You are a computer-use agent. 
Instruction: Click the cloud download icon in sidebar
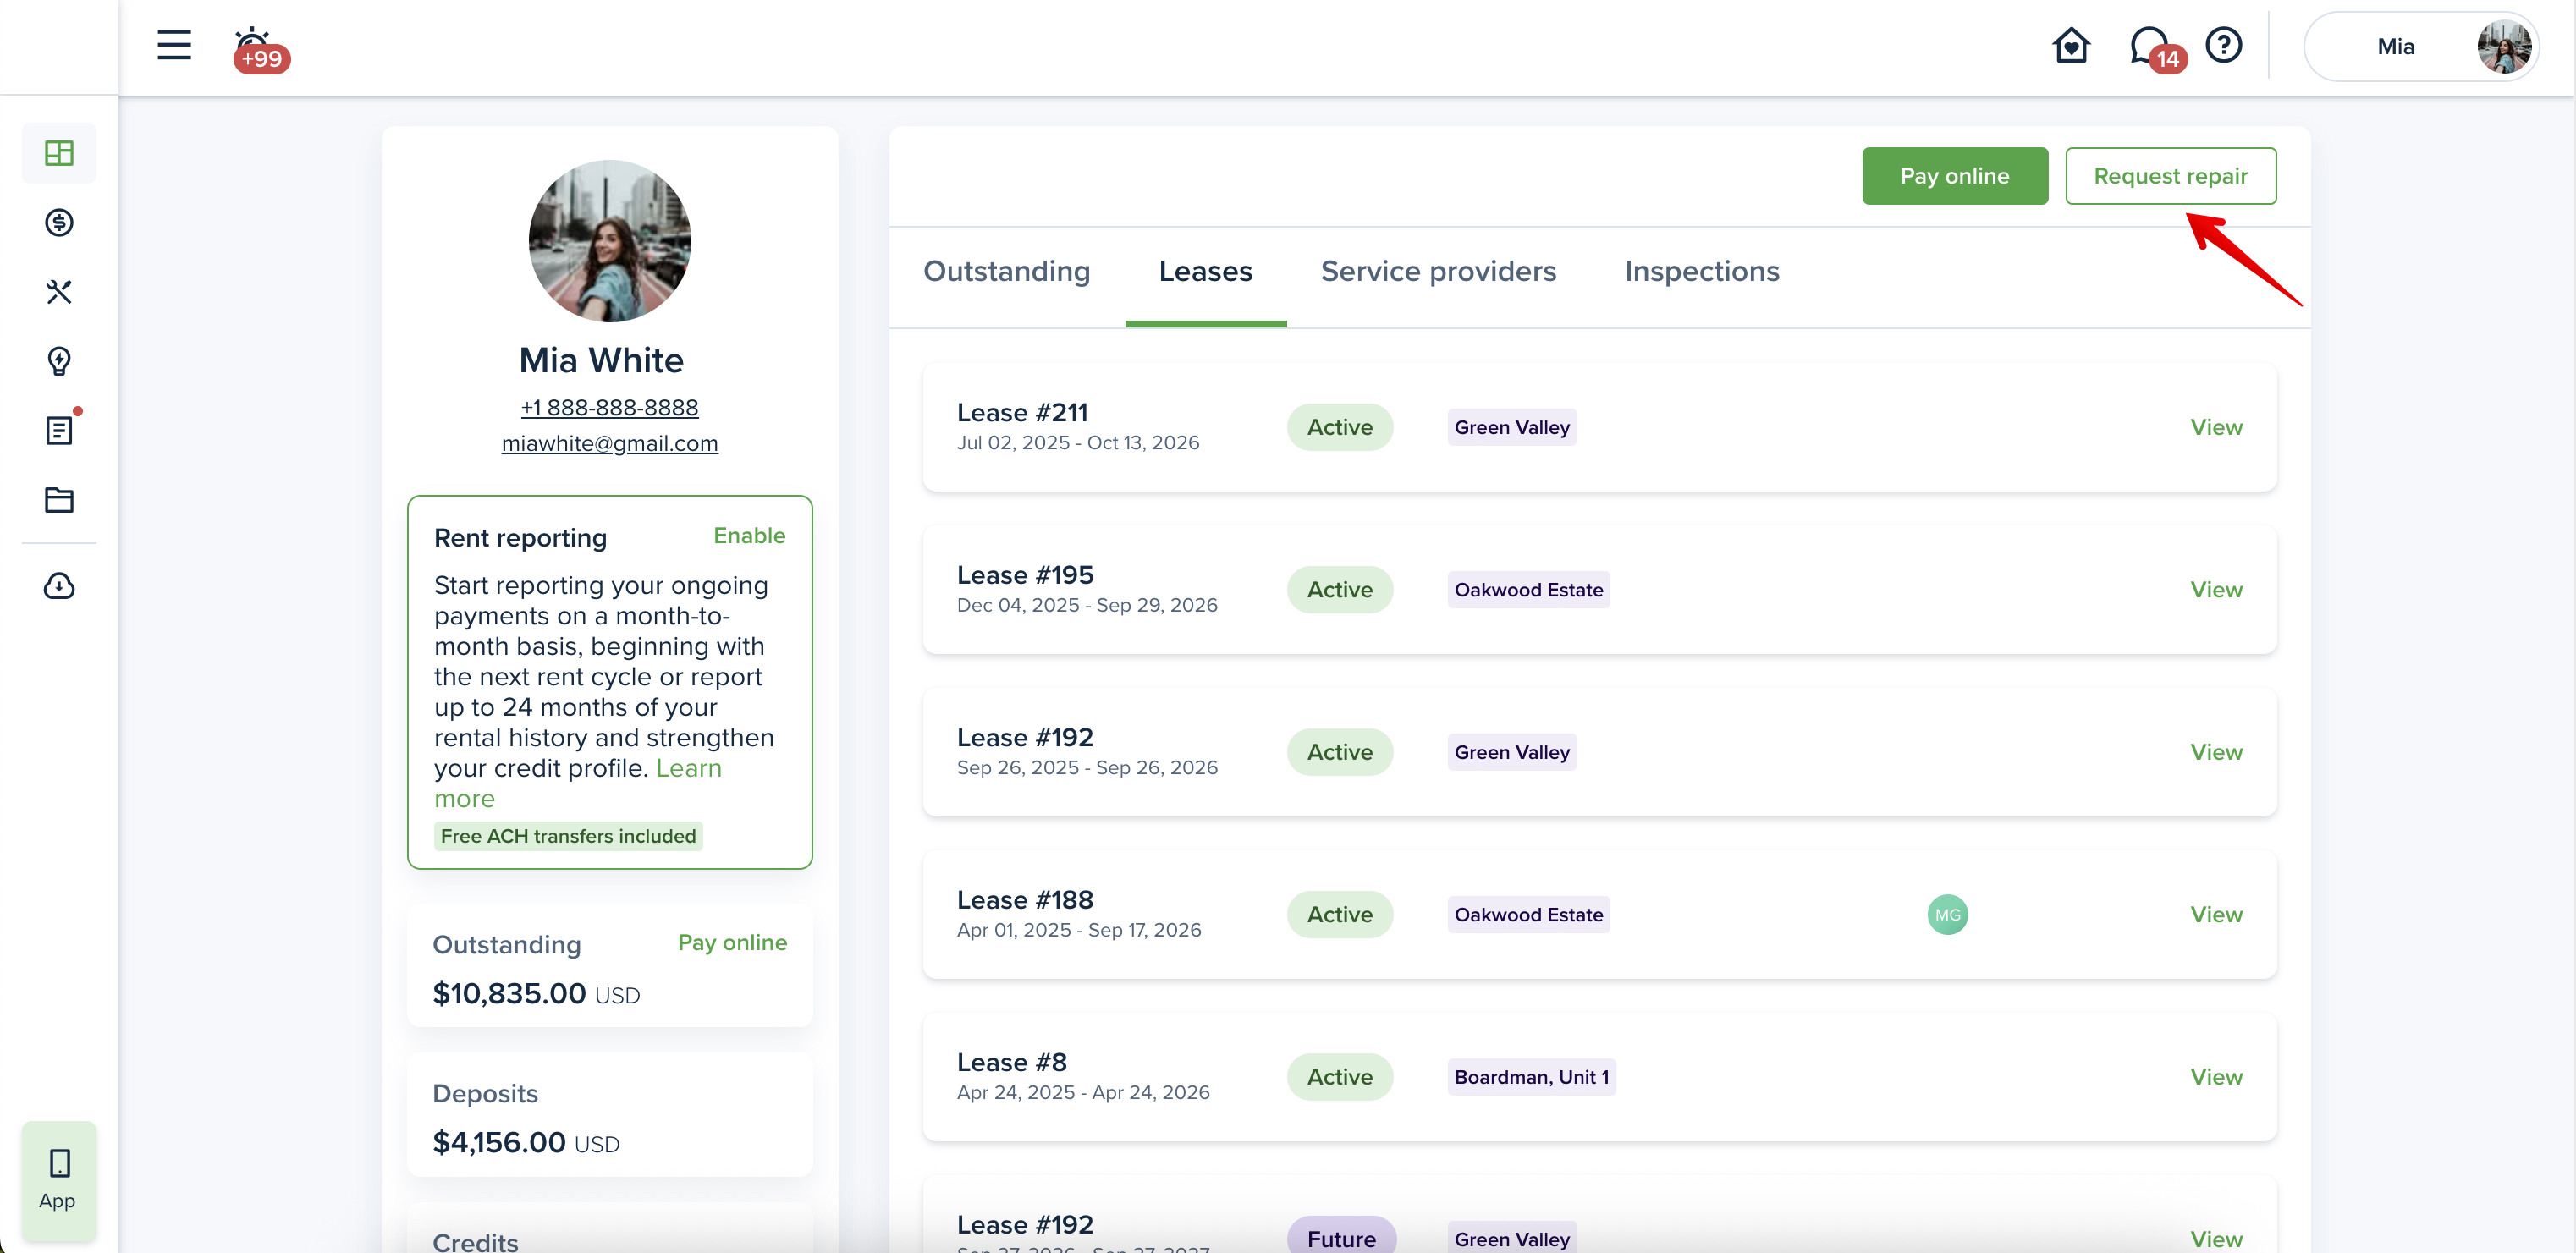(59, 586)
